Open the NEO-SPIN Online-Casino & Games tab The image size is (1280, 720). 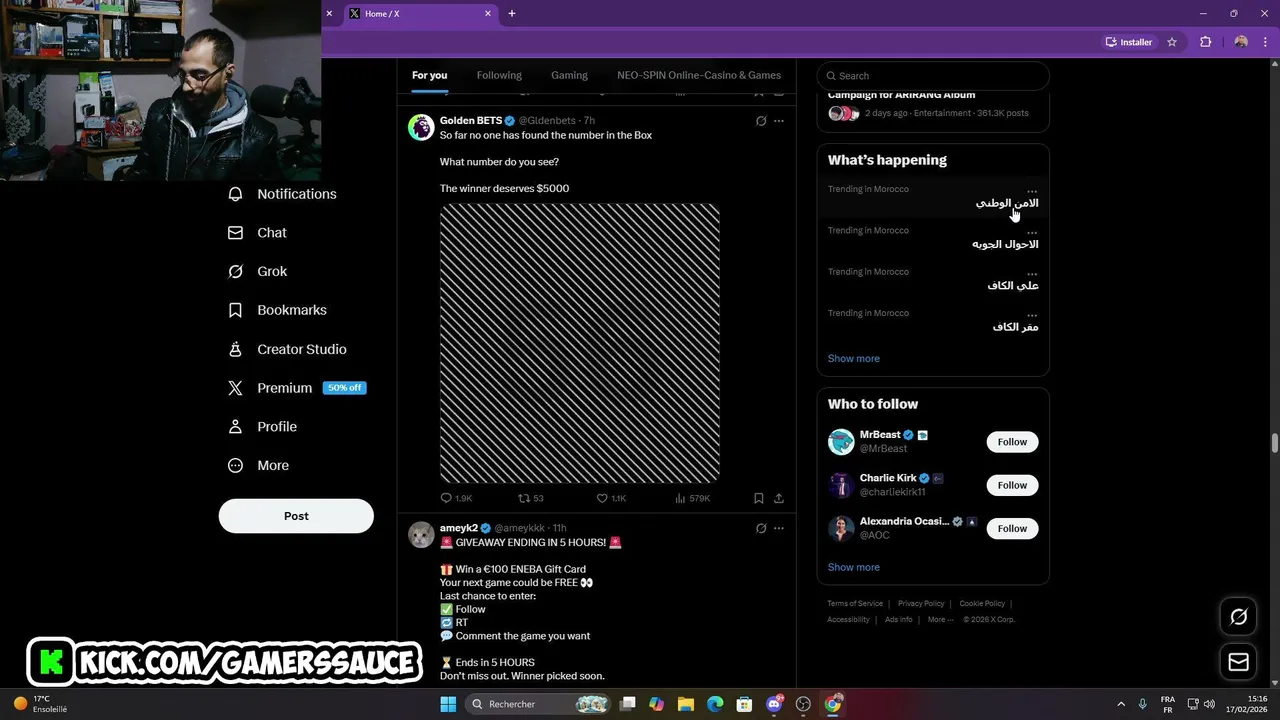[x=699, y=75]
